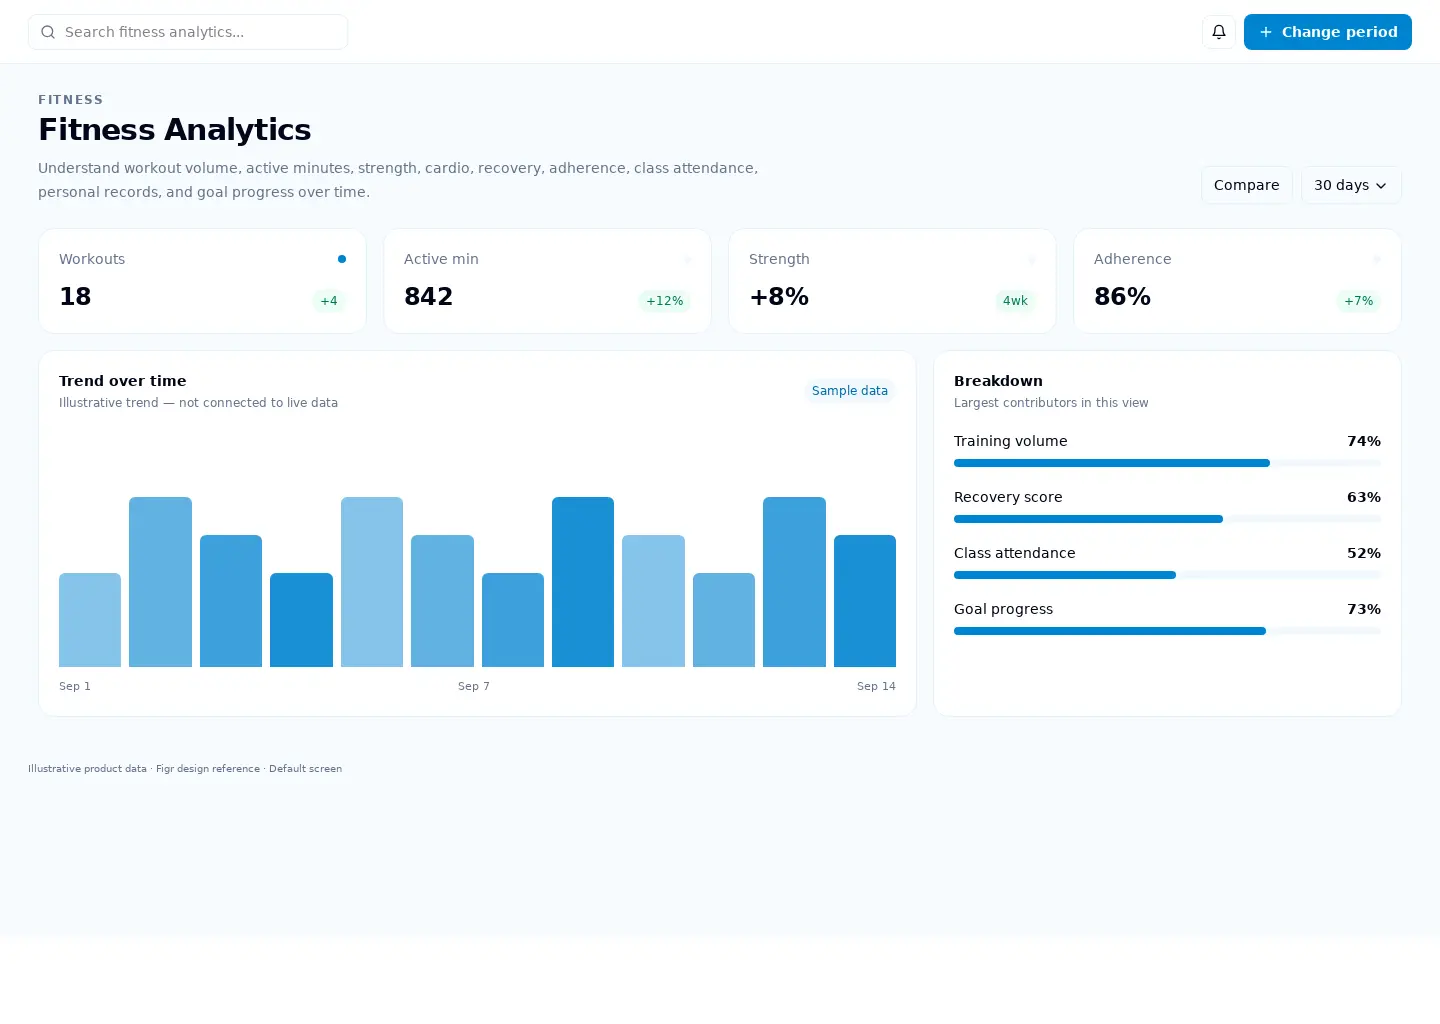Open the Workouts metric card

point(202,281)
